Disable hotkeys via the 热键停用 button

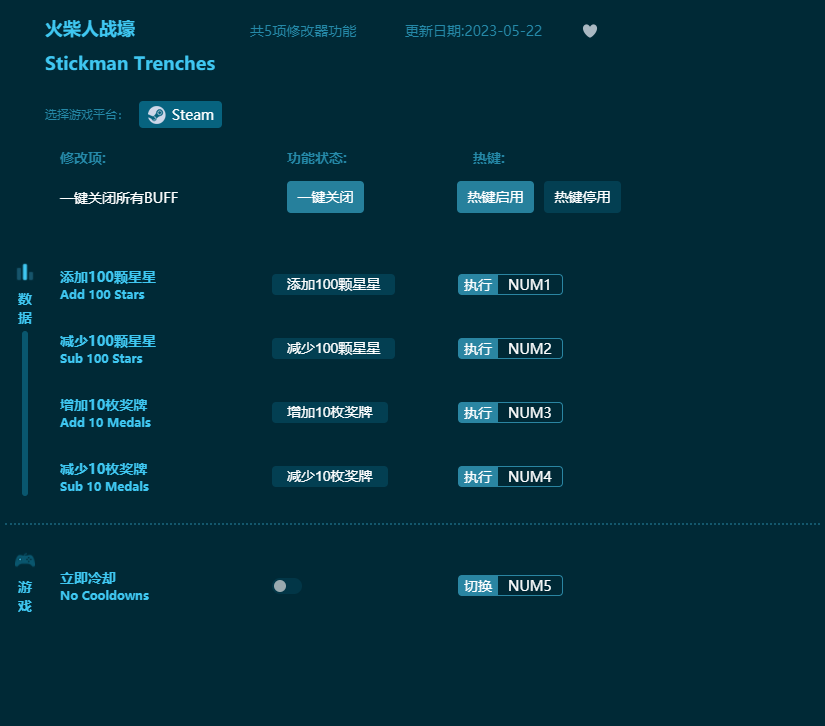582,197
